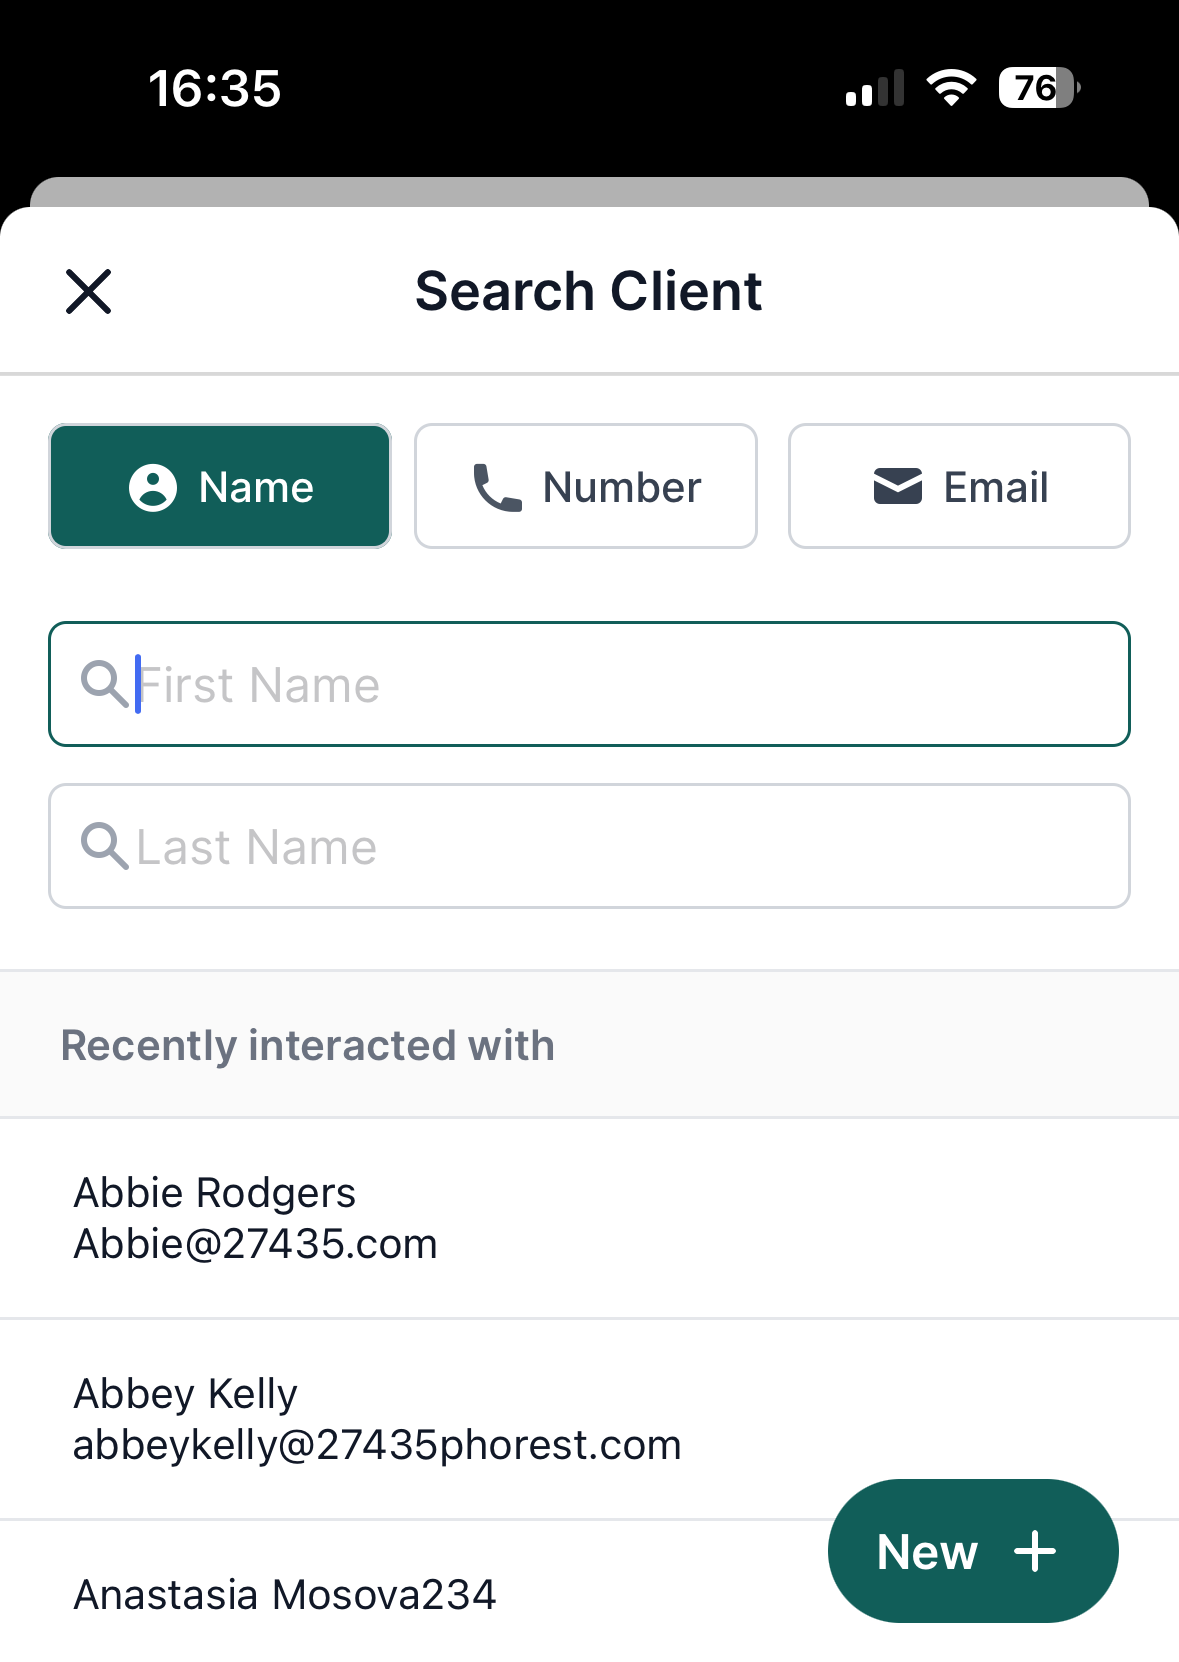Tap the person icon in Name tab

tap(153, 488)
